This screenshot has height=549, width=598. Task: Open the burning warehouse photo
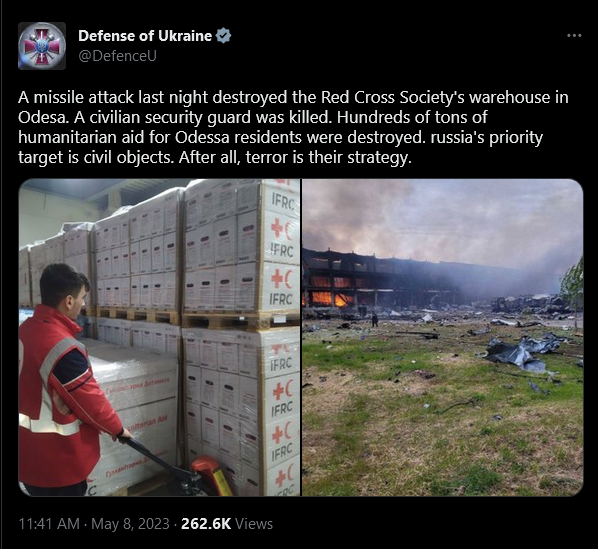442,337
